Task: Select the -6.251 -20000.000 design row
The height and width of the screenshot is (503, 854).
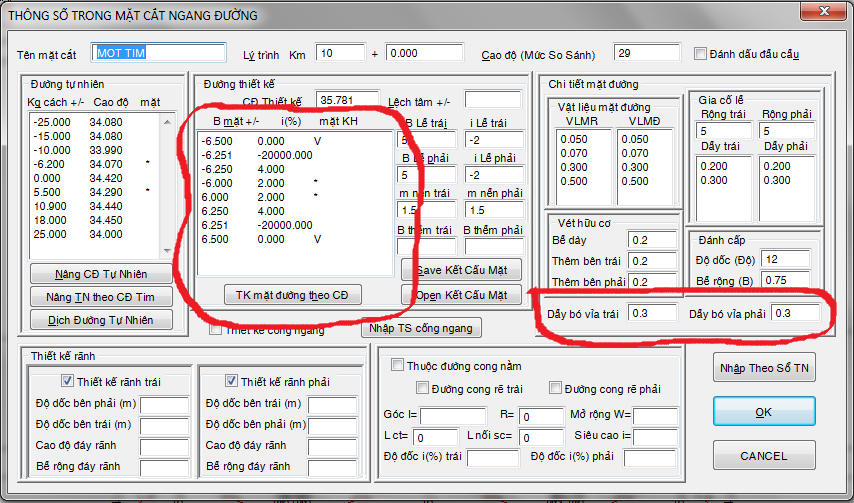Action: [x=295, y=155]
